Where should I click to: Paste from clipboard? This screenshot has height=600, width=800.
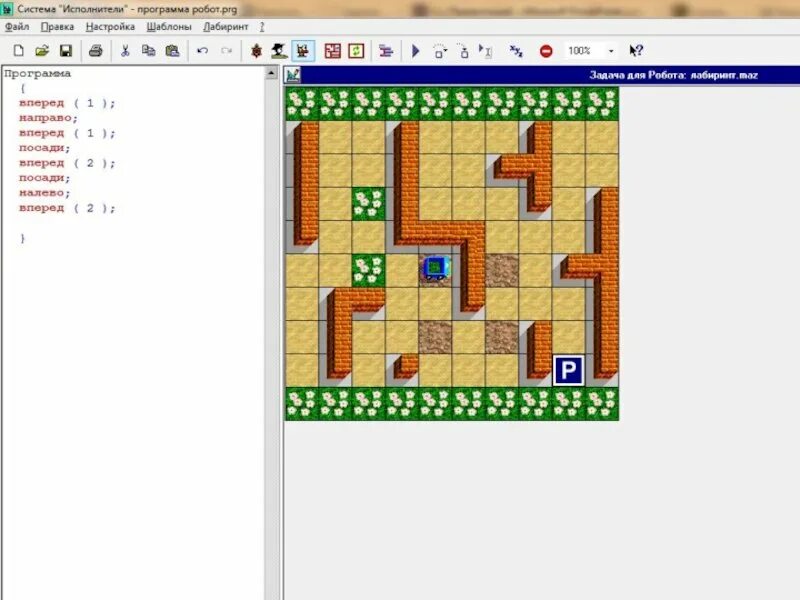point(172,51)
